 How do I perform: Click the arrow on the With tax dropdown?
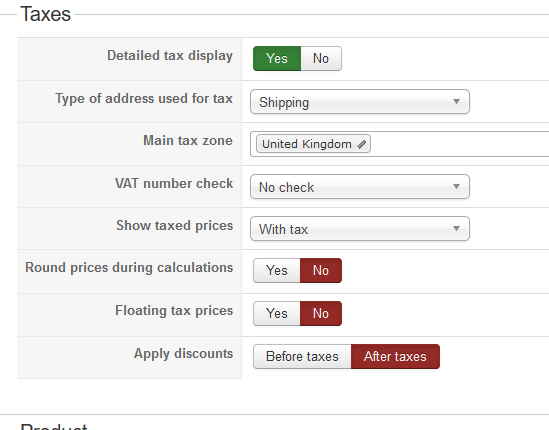pyautogui.click(x=456, y=228)
